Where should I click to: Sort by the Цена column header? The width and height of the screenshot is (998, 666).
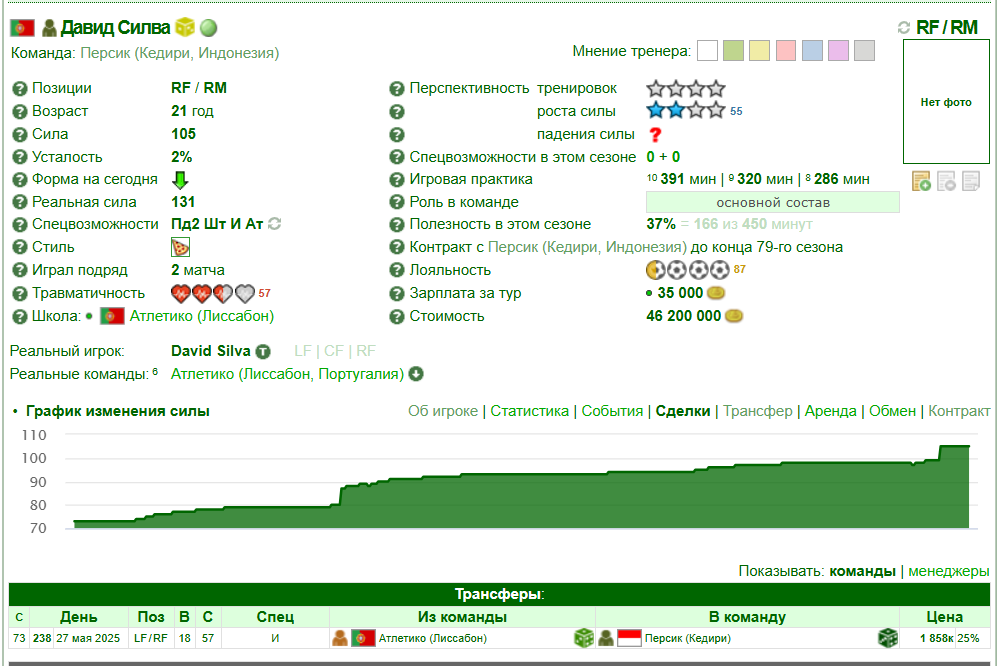945,617
